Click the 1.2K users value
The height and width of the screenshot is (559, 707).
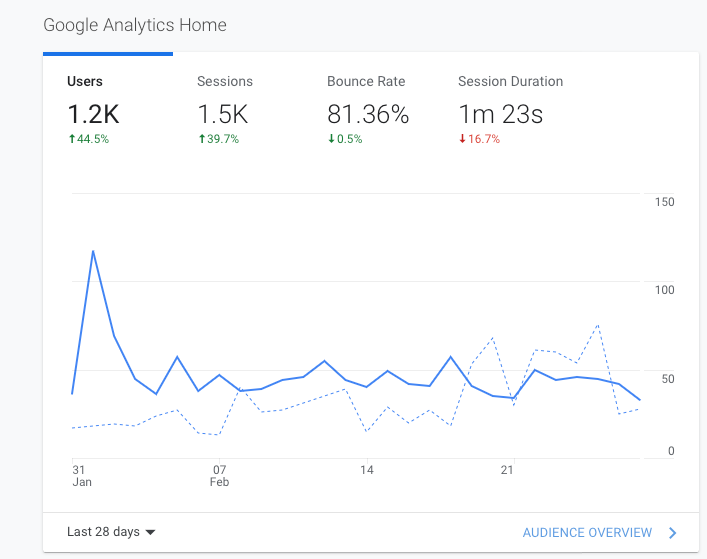(x=93, y=114)
